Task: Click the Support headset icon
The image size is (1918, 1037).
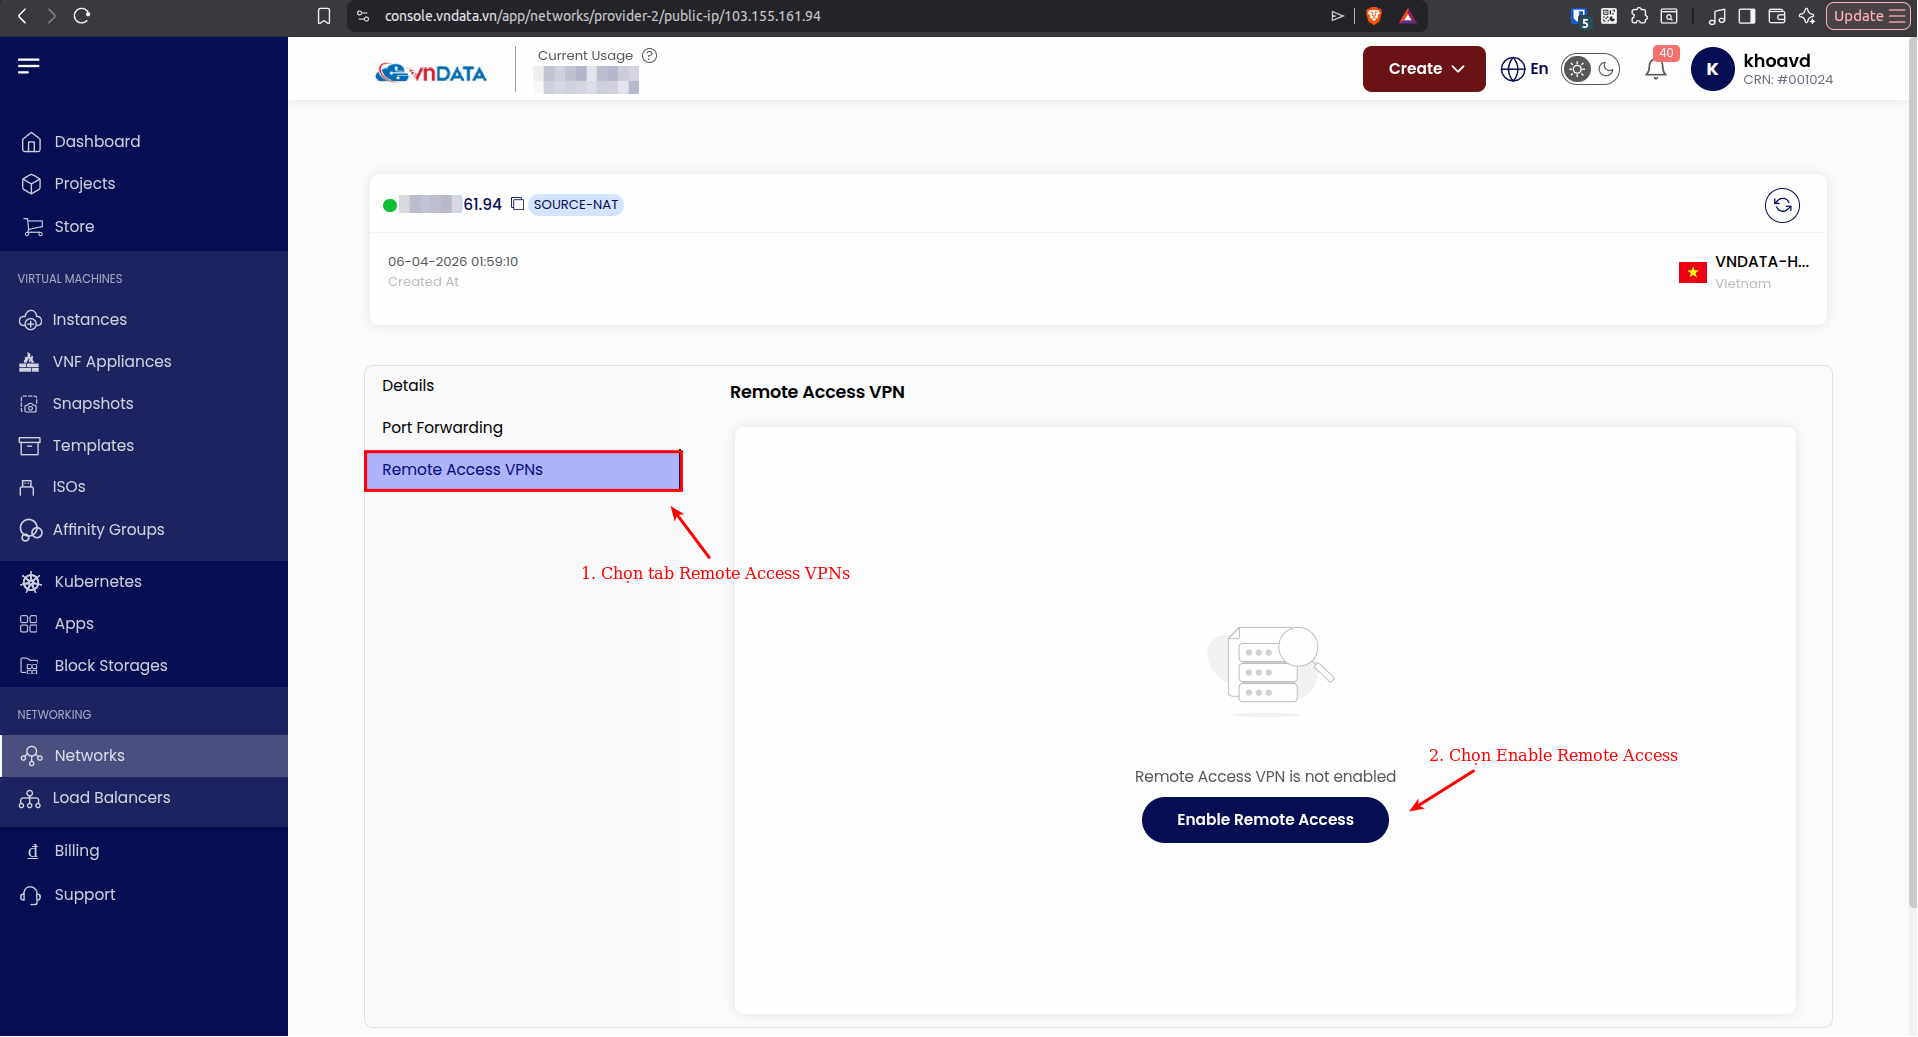Action: [30, 895]
